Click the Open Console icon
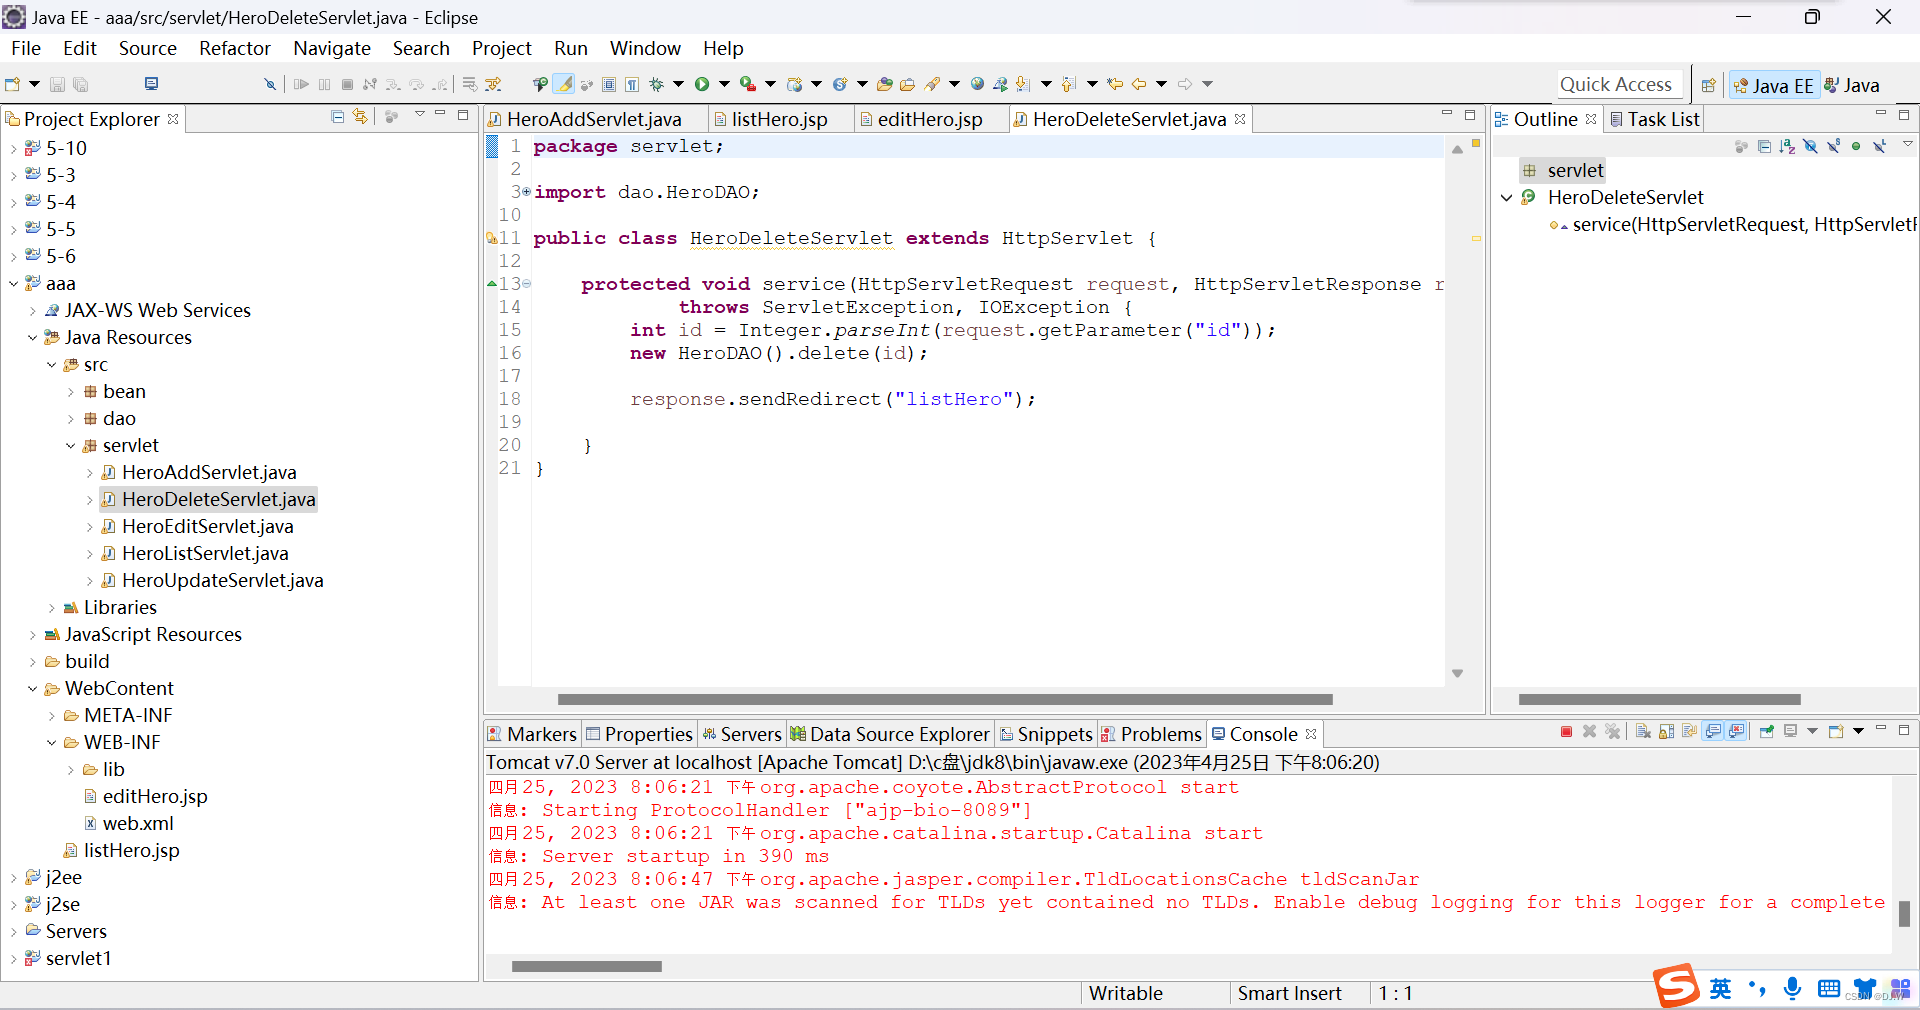 click(1836, 732)
